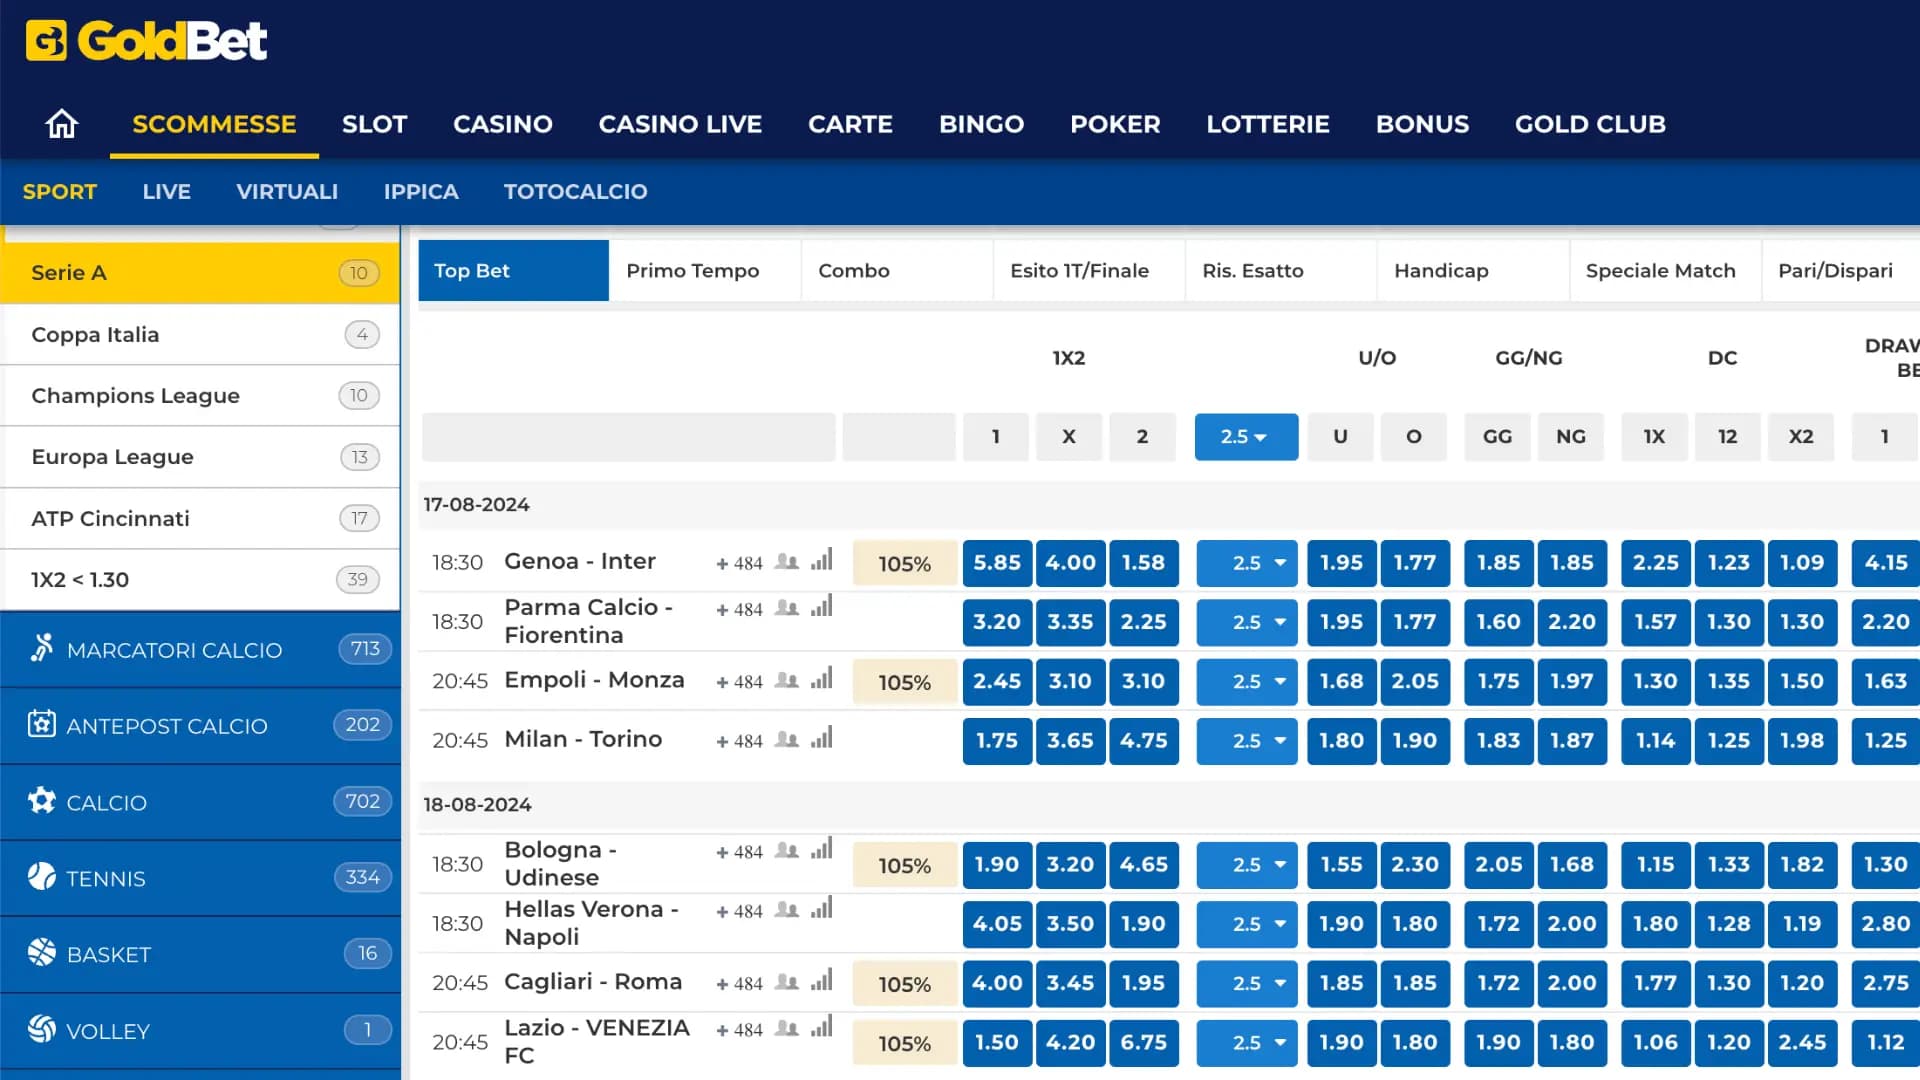1920x1080 pixels.
Task: Click the Volley ball icon in the sidebar
Action: click(x=41, y=1029)
